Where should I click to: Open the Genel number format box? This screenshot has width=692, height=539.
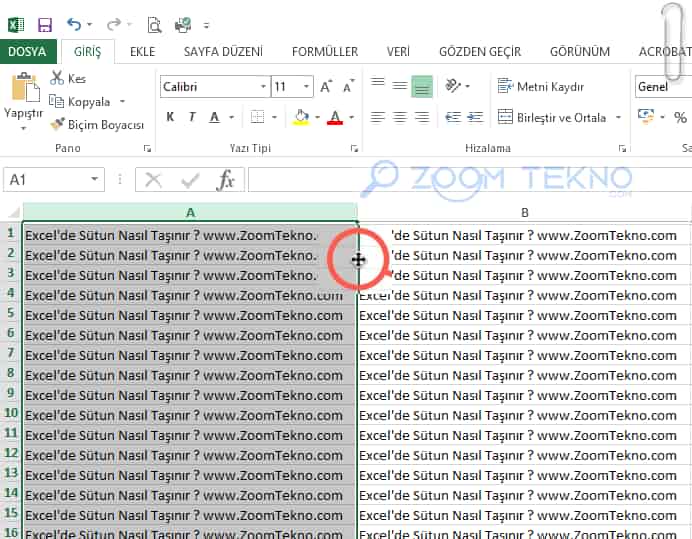[x=663, y=87]
